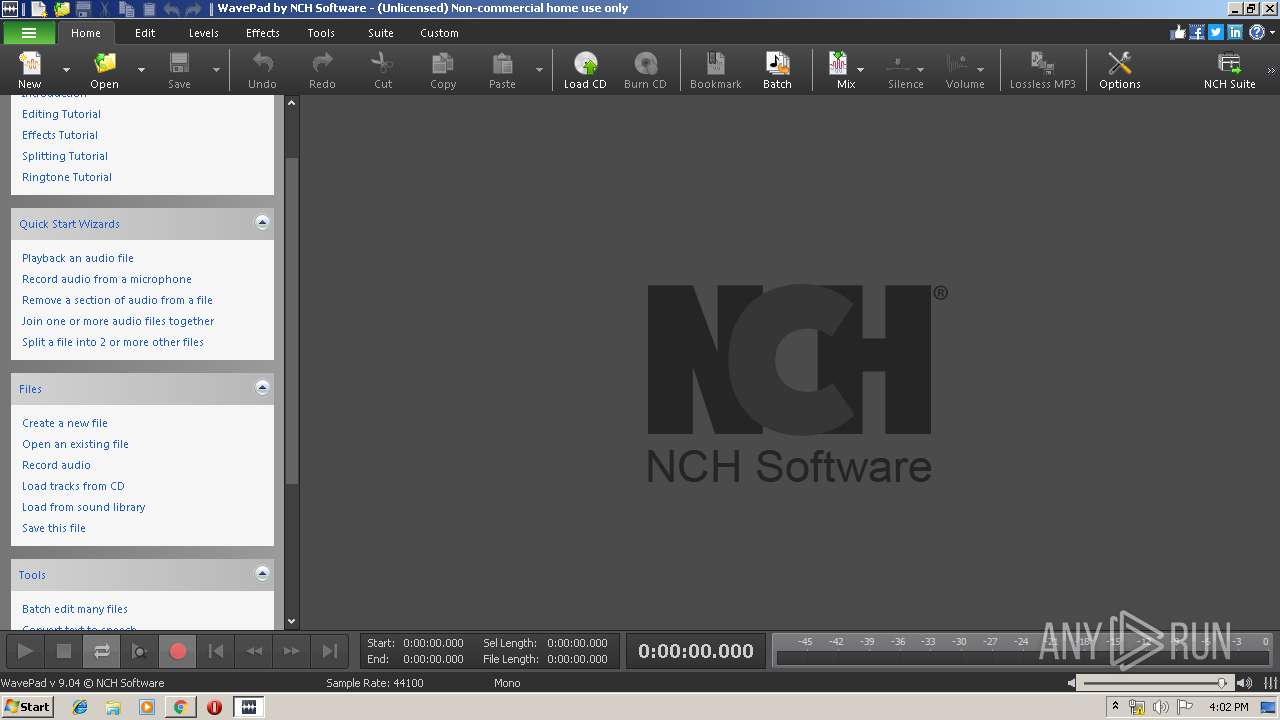Collapse the Tools panel
This screenshot has width=1280, height=720.
pos(262,574)
